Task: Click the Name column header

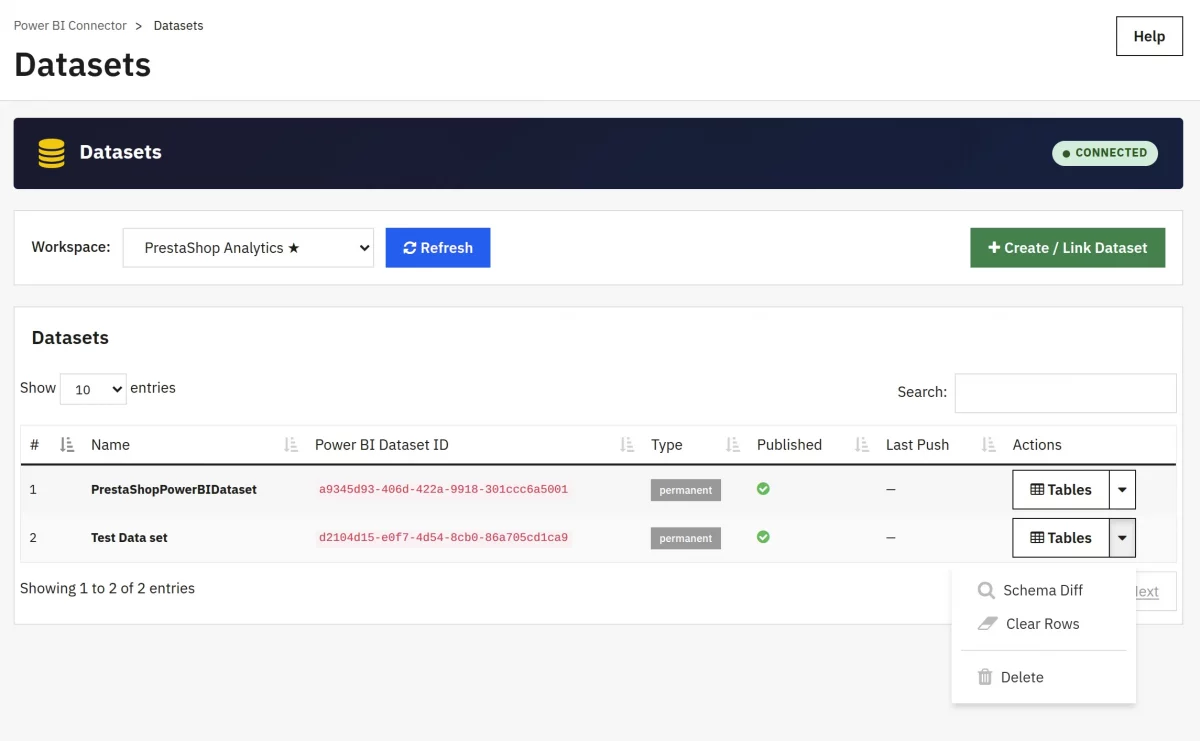Action: [x=110, y=445]
